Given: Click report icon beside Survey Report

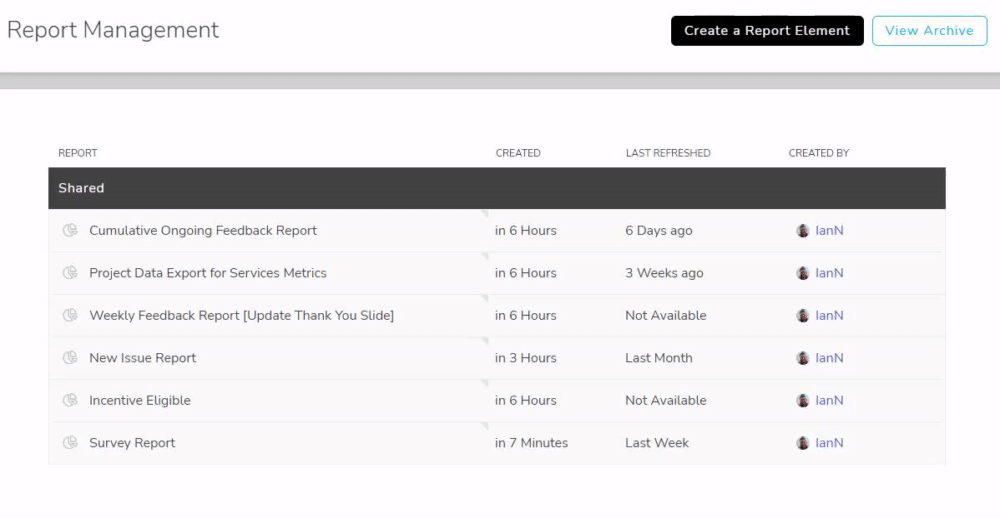Looking at the screenshot, I should (70, 443).
